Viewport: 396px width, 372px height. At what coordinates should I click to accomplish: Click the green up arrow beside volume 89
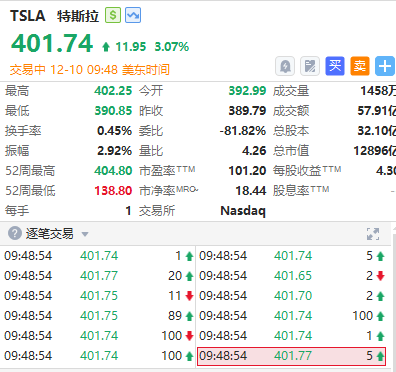[x=189, y=316]
